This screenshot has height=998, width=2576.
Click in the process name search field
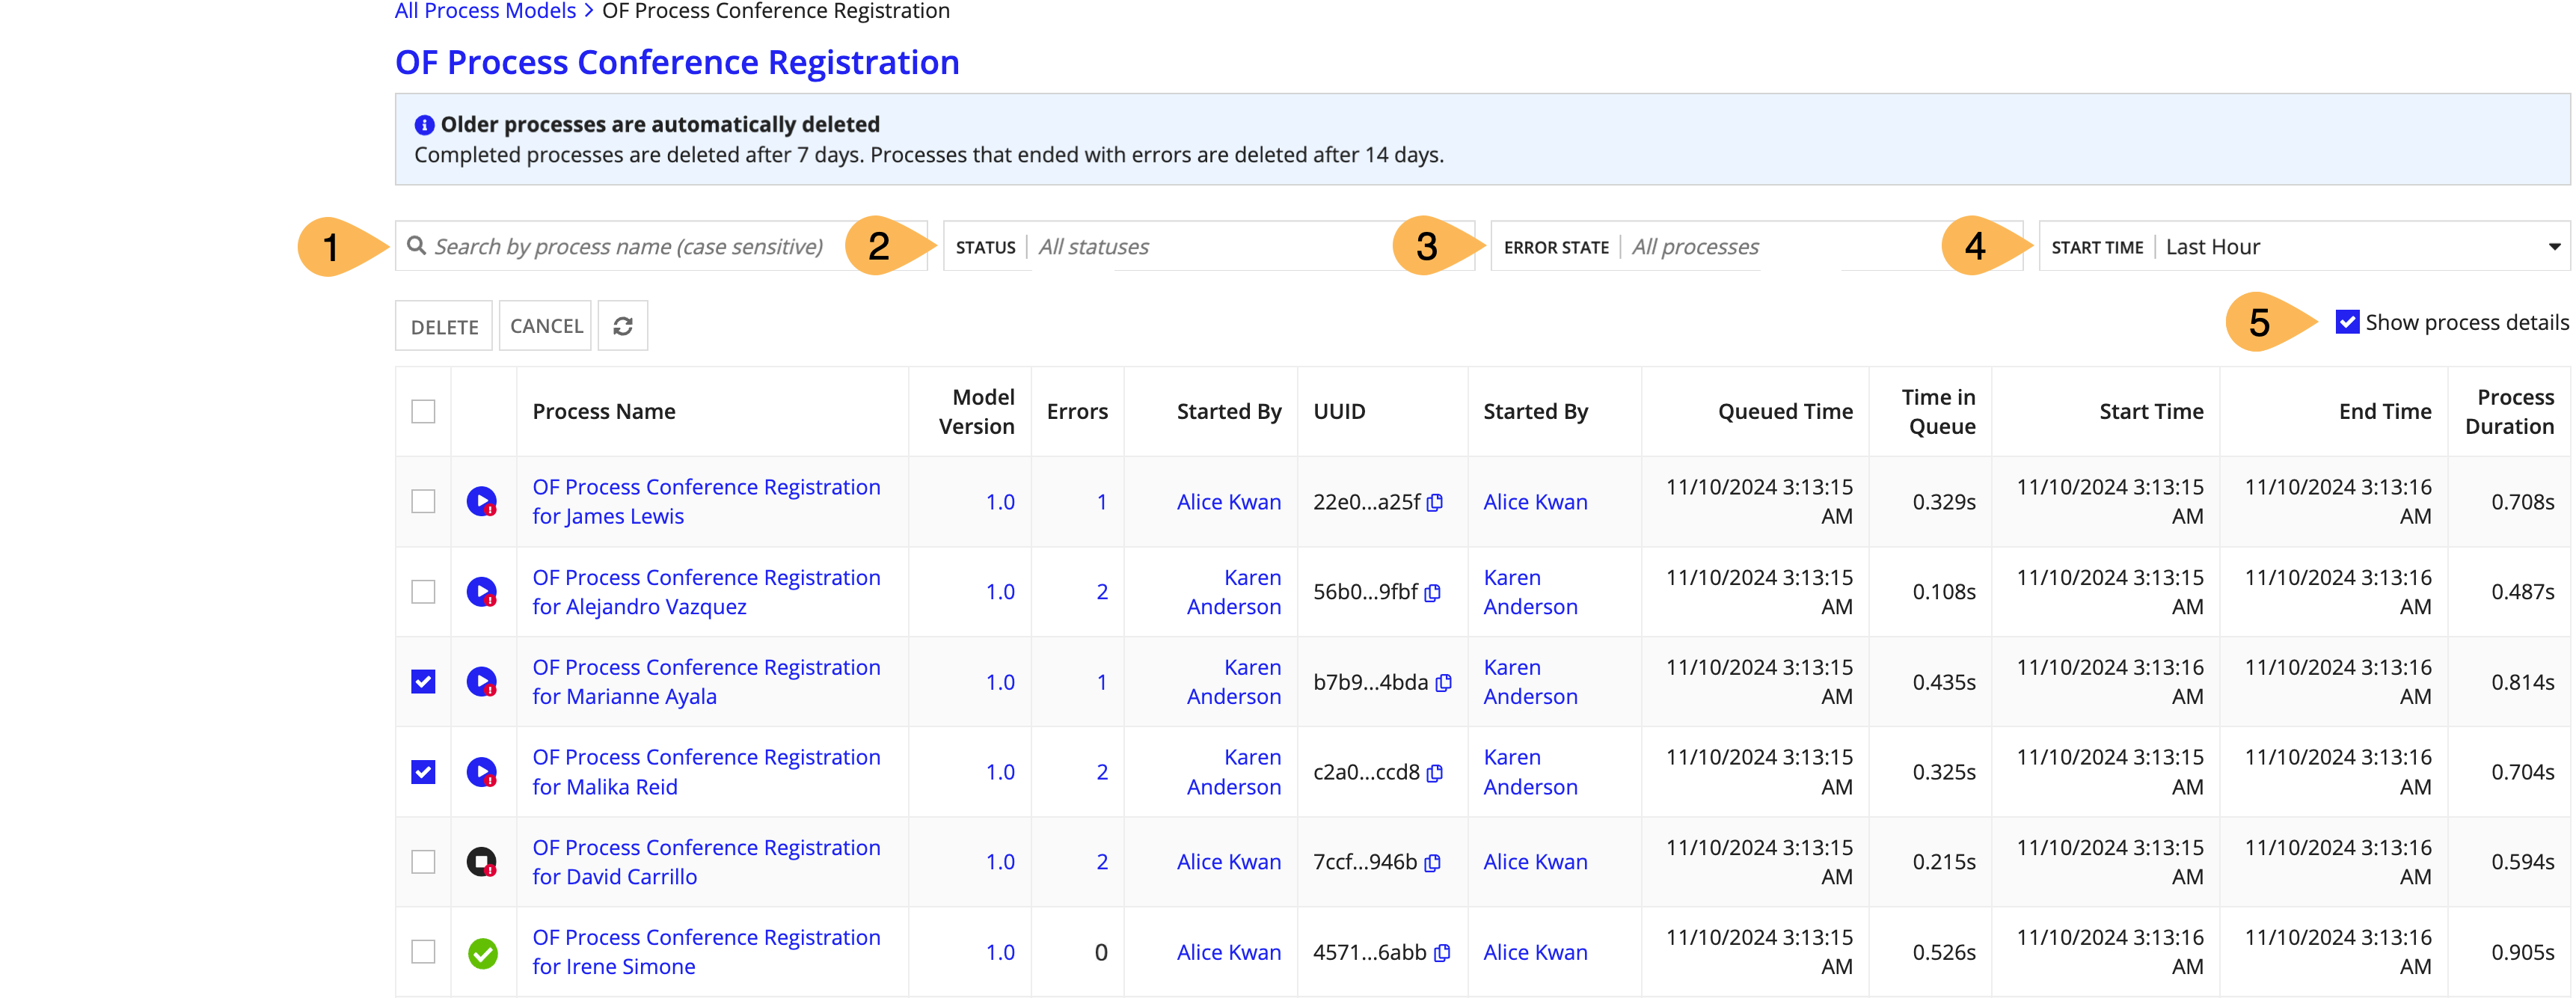(661, 246)
